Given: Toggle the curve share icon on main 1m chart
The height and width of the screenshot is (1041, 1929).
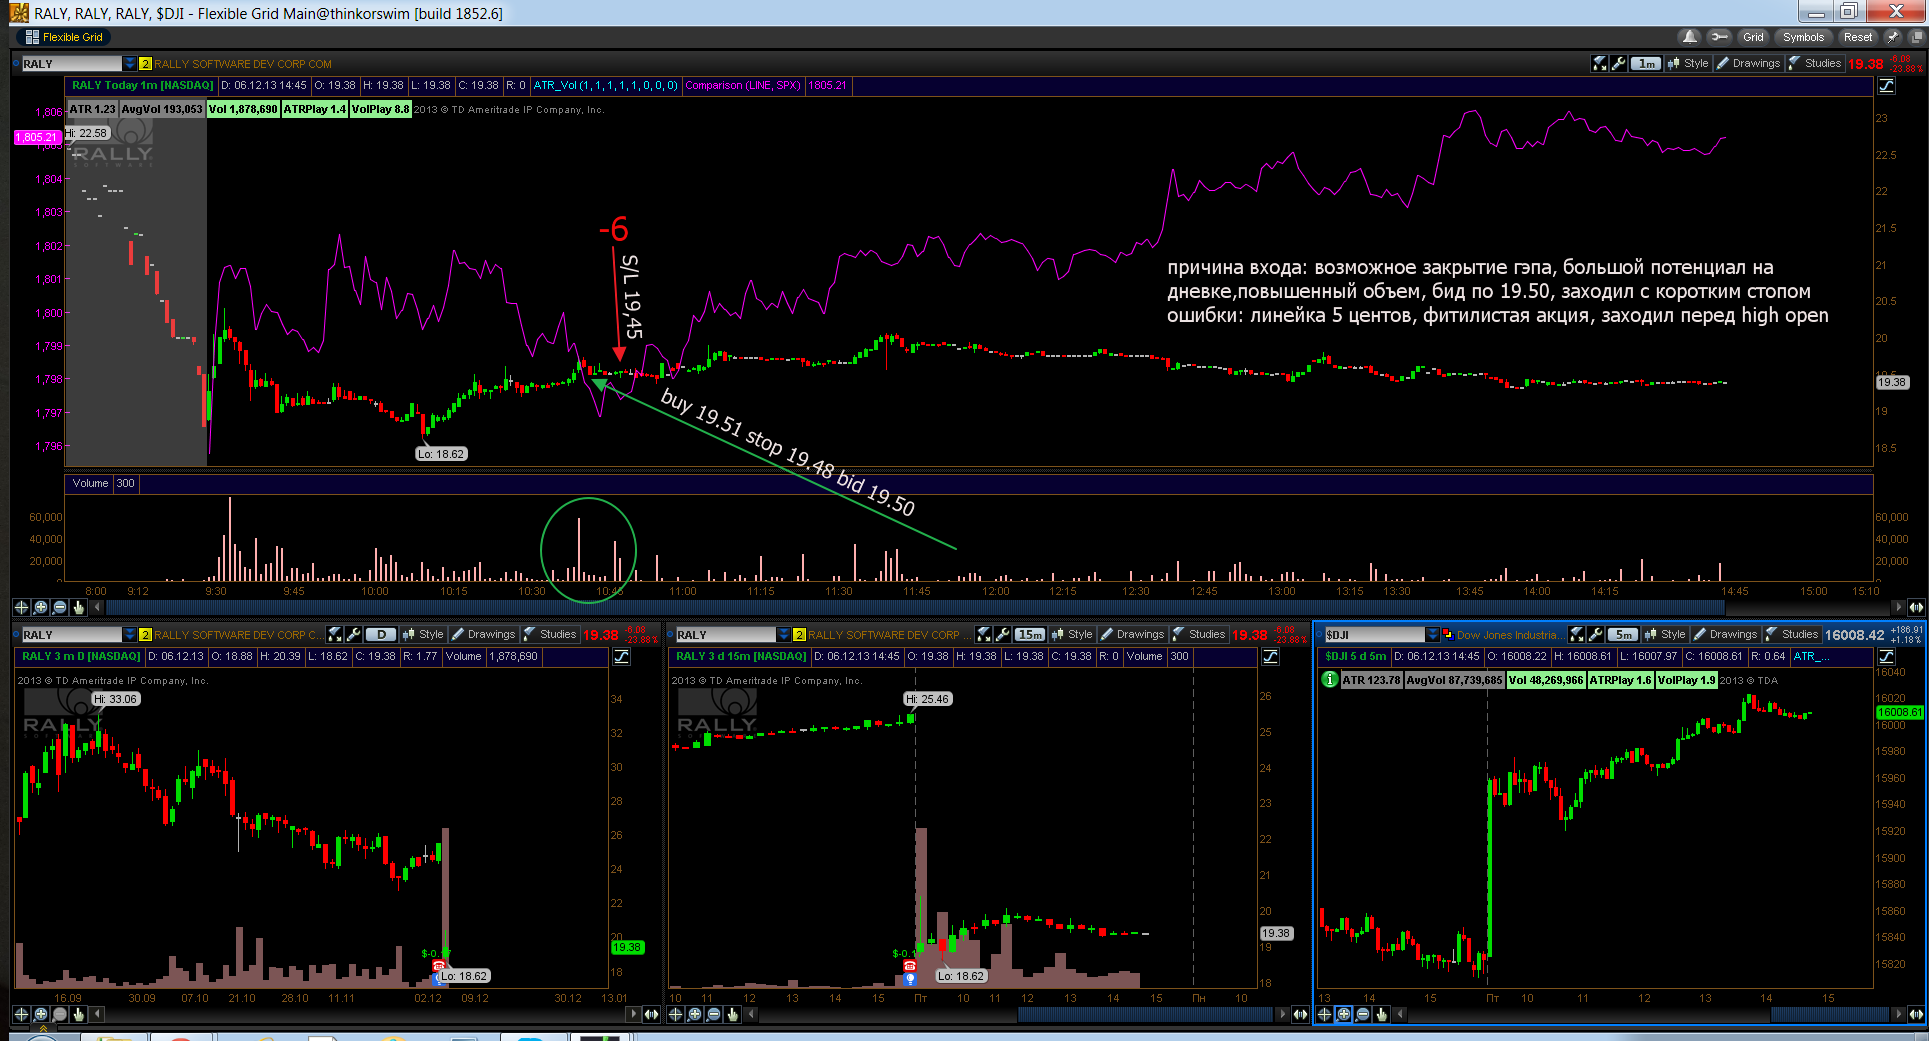Looking at the screenshot, I should 1886,86.
